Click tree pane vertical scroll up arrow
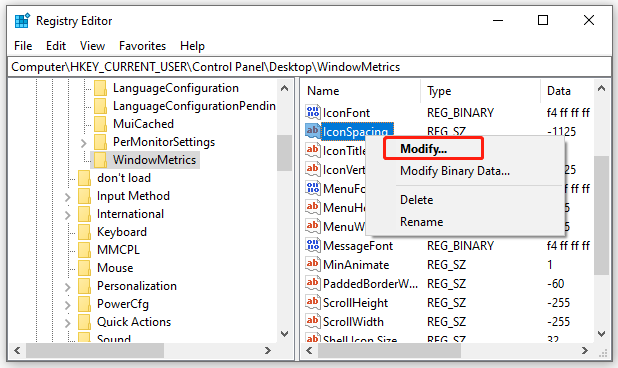Image resolution: width=618 pixels, height=368 pixels. tap(285, 88)
